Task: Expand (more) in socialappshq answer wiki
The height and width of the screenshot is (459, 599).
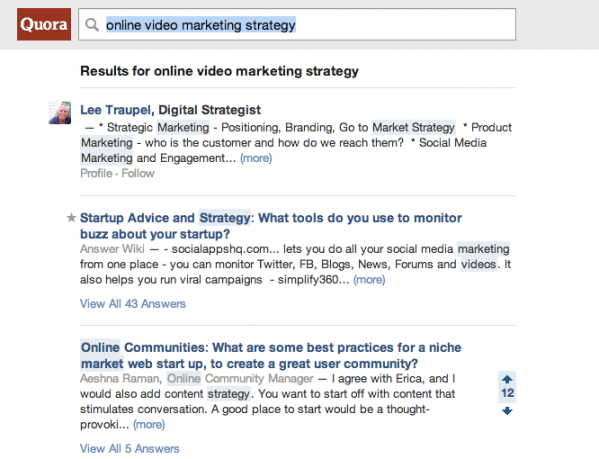Action: pos(369,280)
